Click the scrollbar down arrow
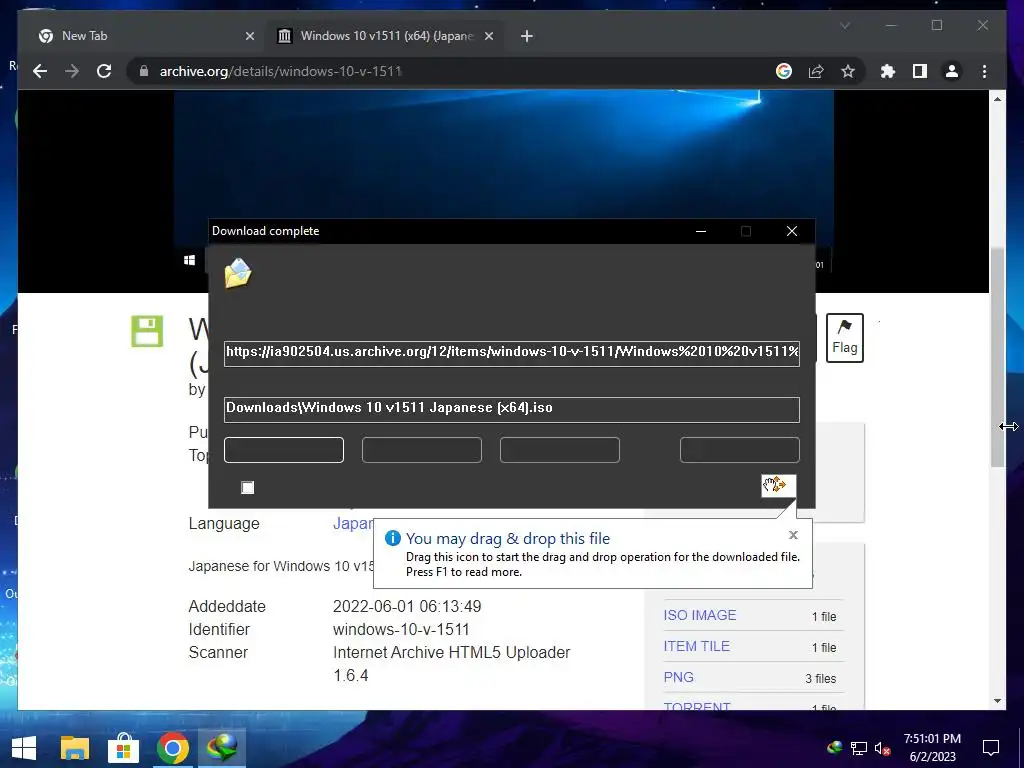This screenshot has height=768, width=1024. coord(997,701)
